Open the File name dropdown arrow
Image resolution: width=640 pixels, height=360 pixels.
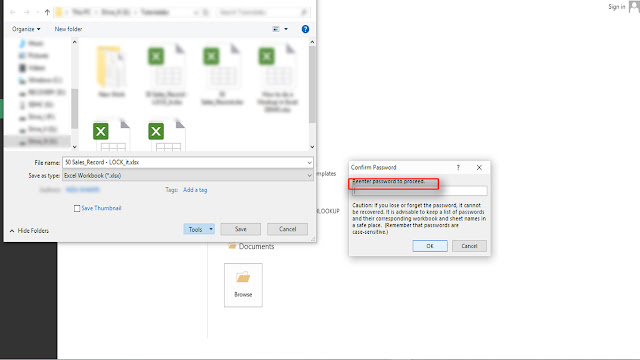(309, 162)
